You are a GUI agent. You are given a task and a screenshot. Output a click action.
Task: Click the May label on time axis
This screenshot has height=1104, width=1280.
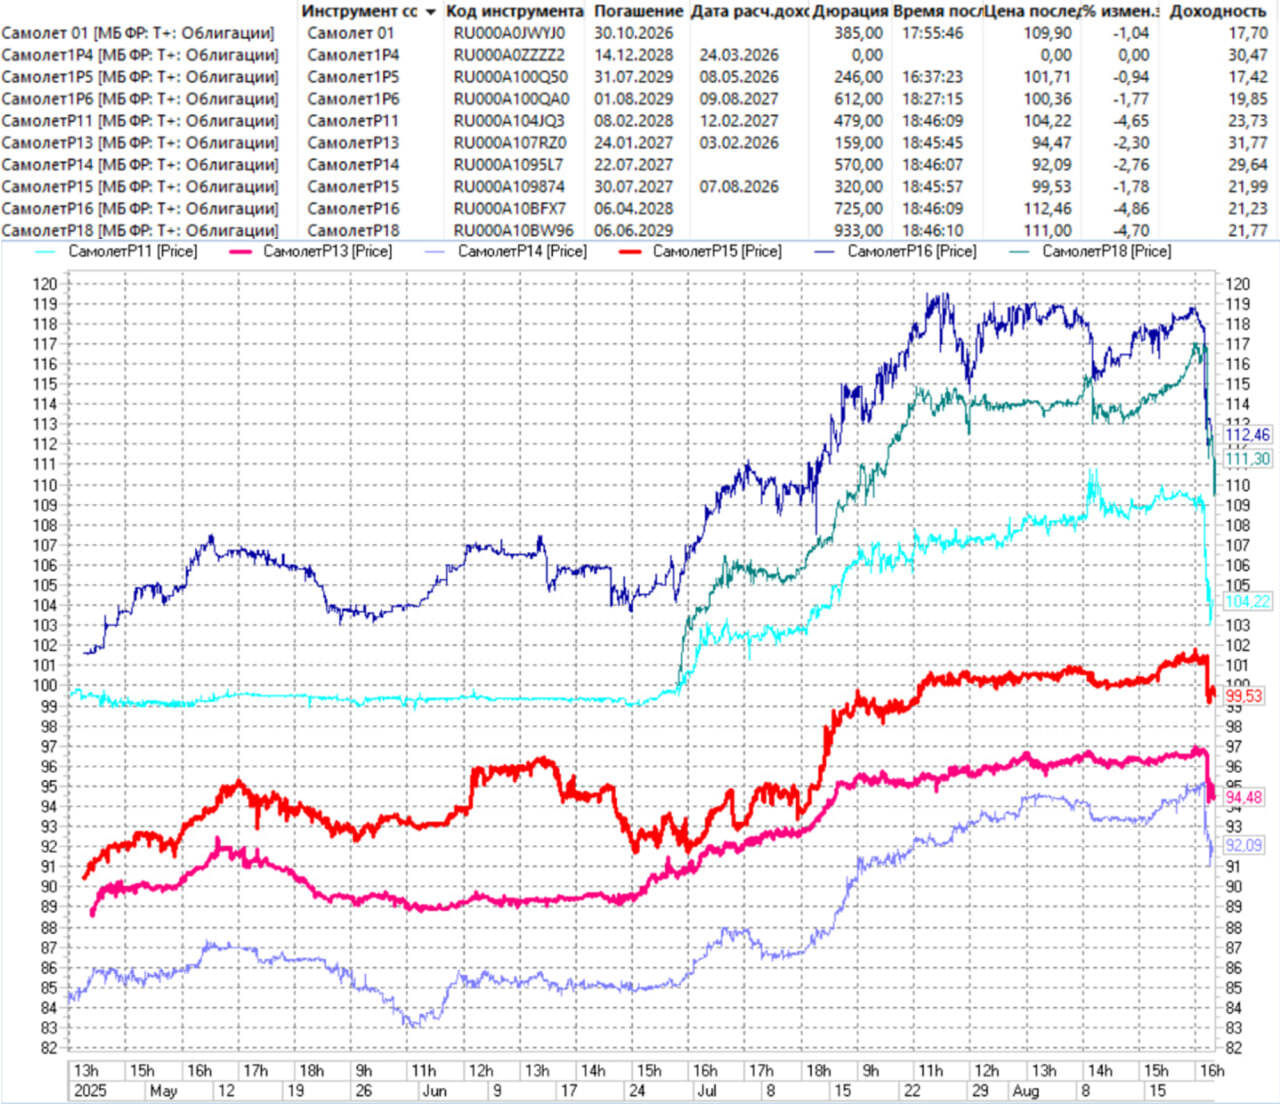[x=163, y=1090]
